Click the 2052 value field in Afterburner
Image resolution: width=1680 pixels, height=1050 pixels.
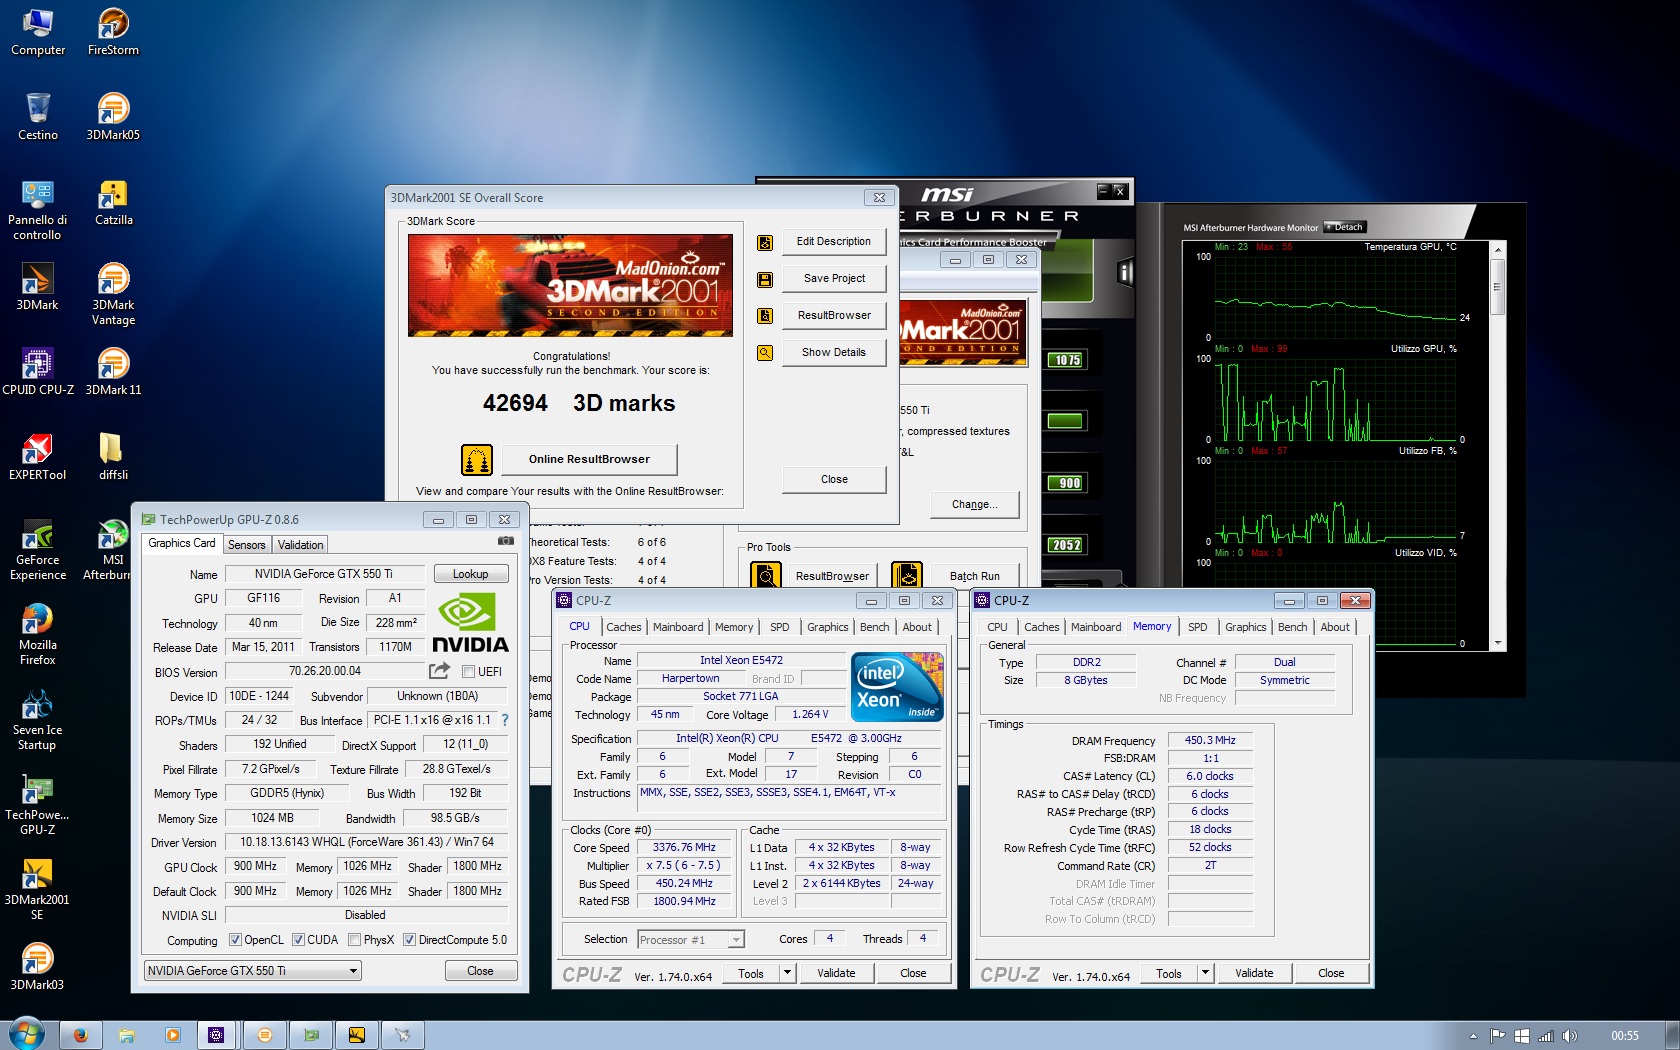point(1066,545)
